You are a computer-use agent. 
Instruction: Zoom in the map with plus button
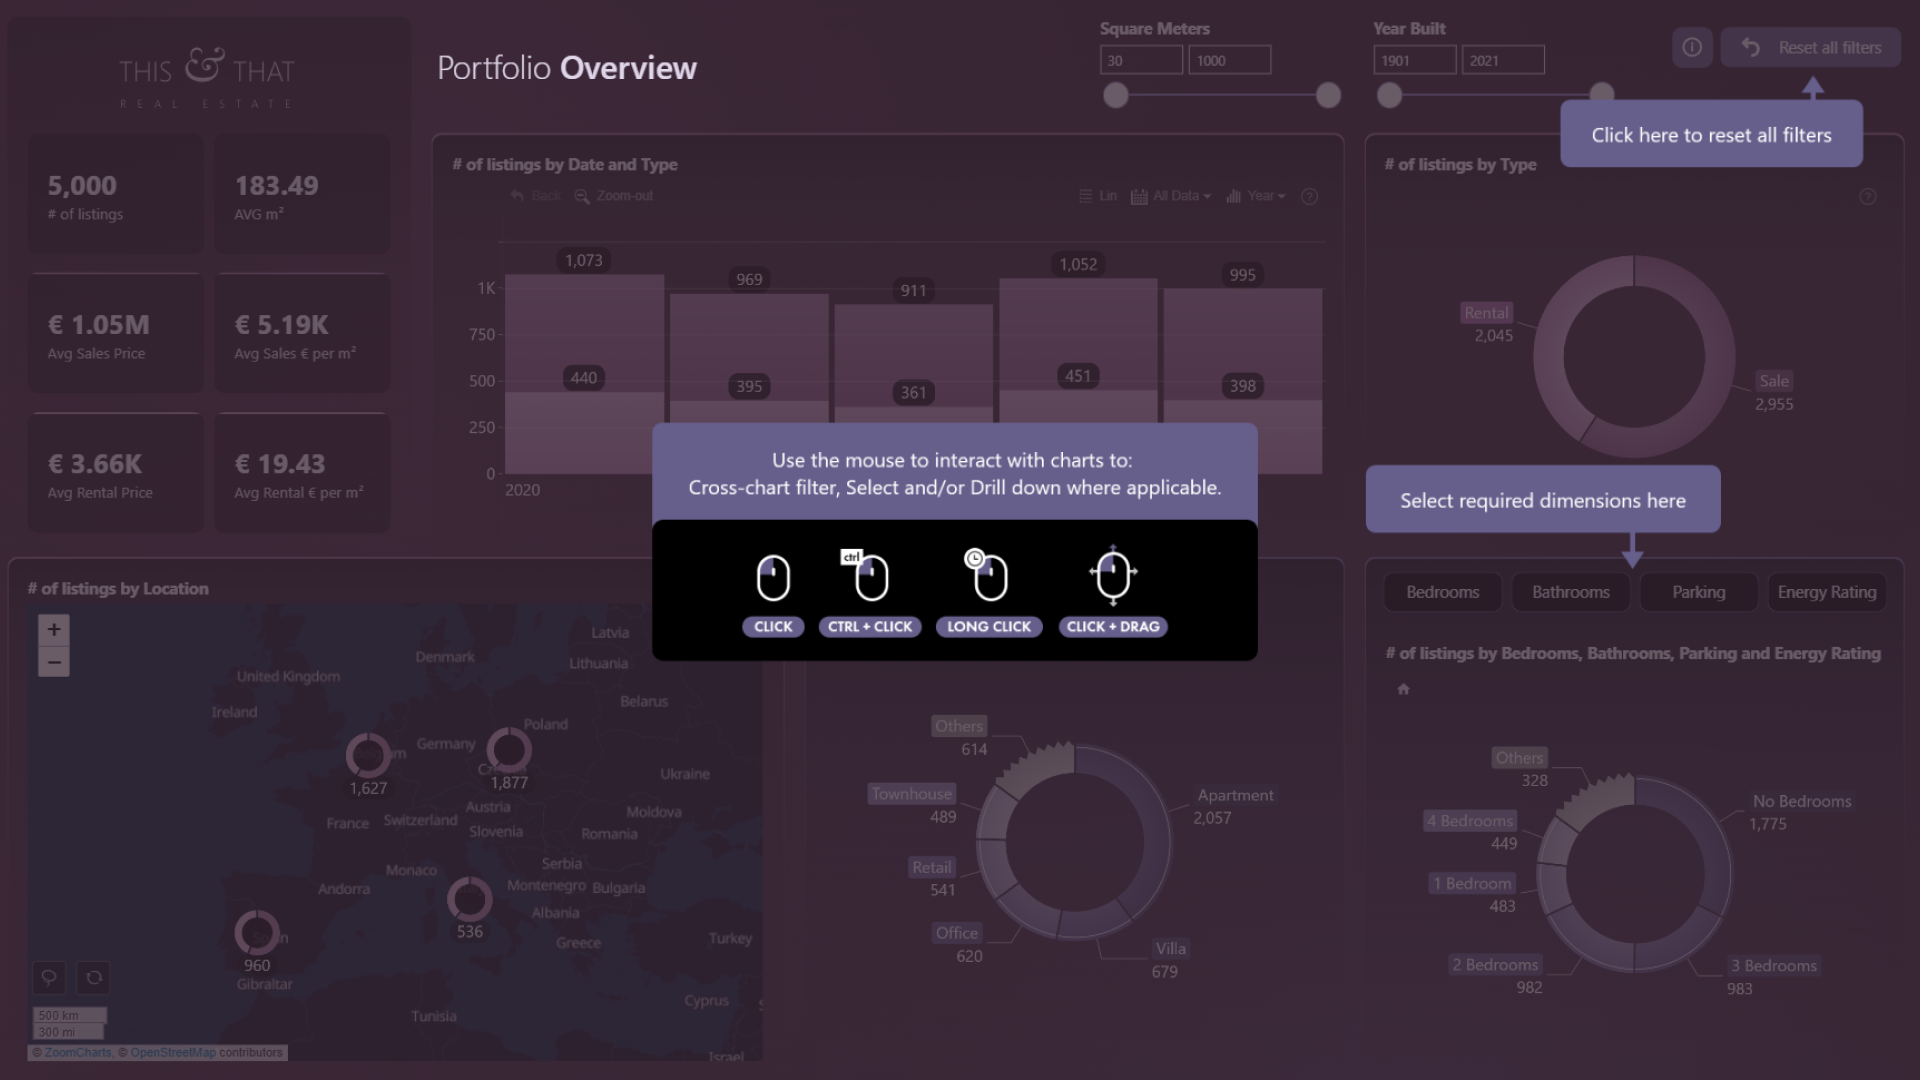point(54,629)
